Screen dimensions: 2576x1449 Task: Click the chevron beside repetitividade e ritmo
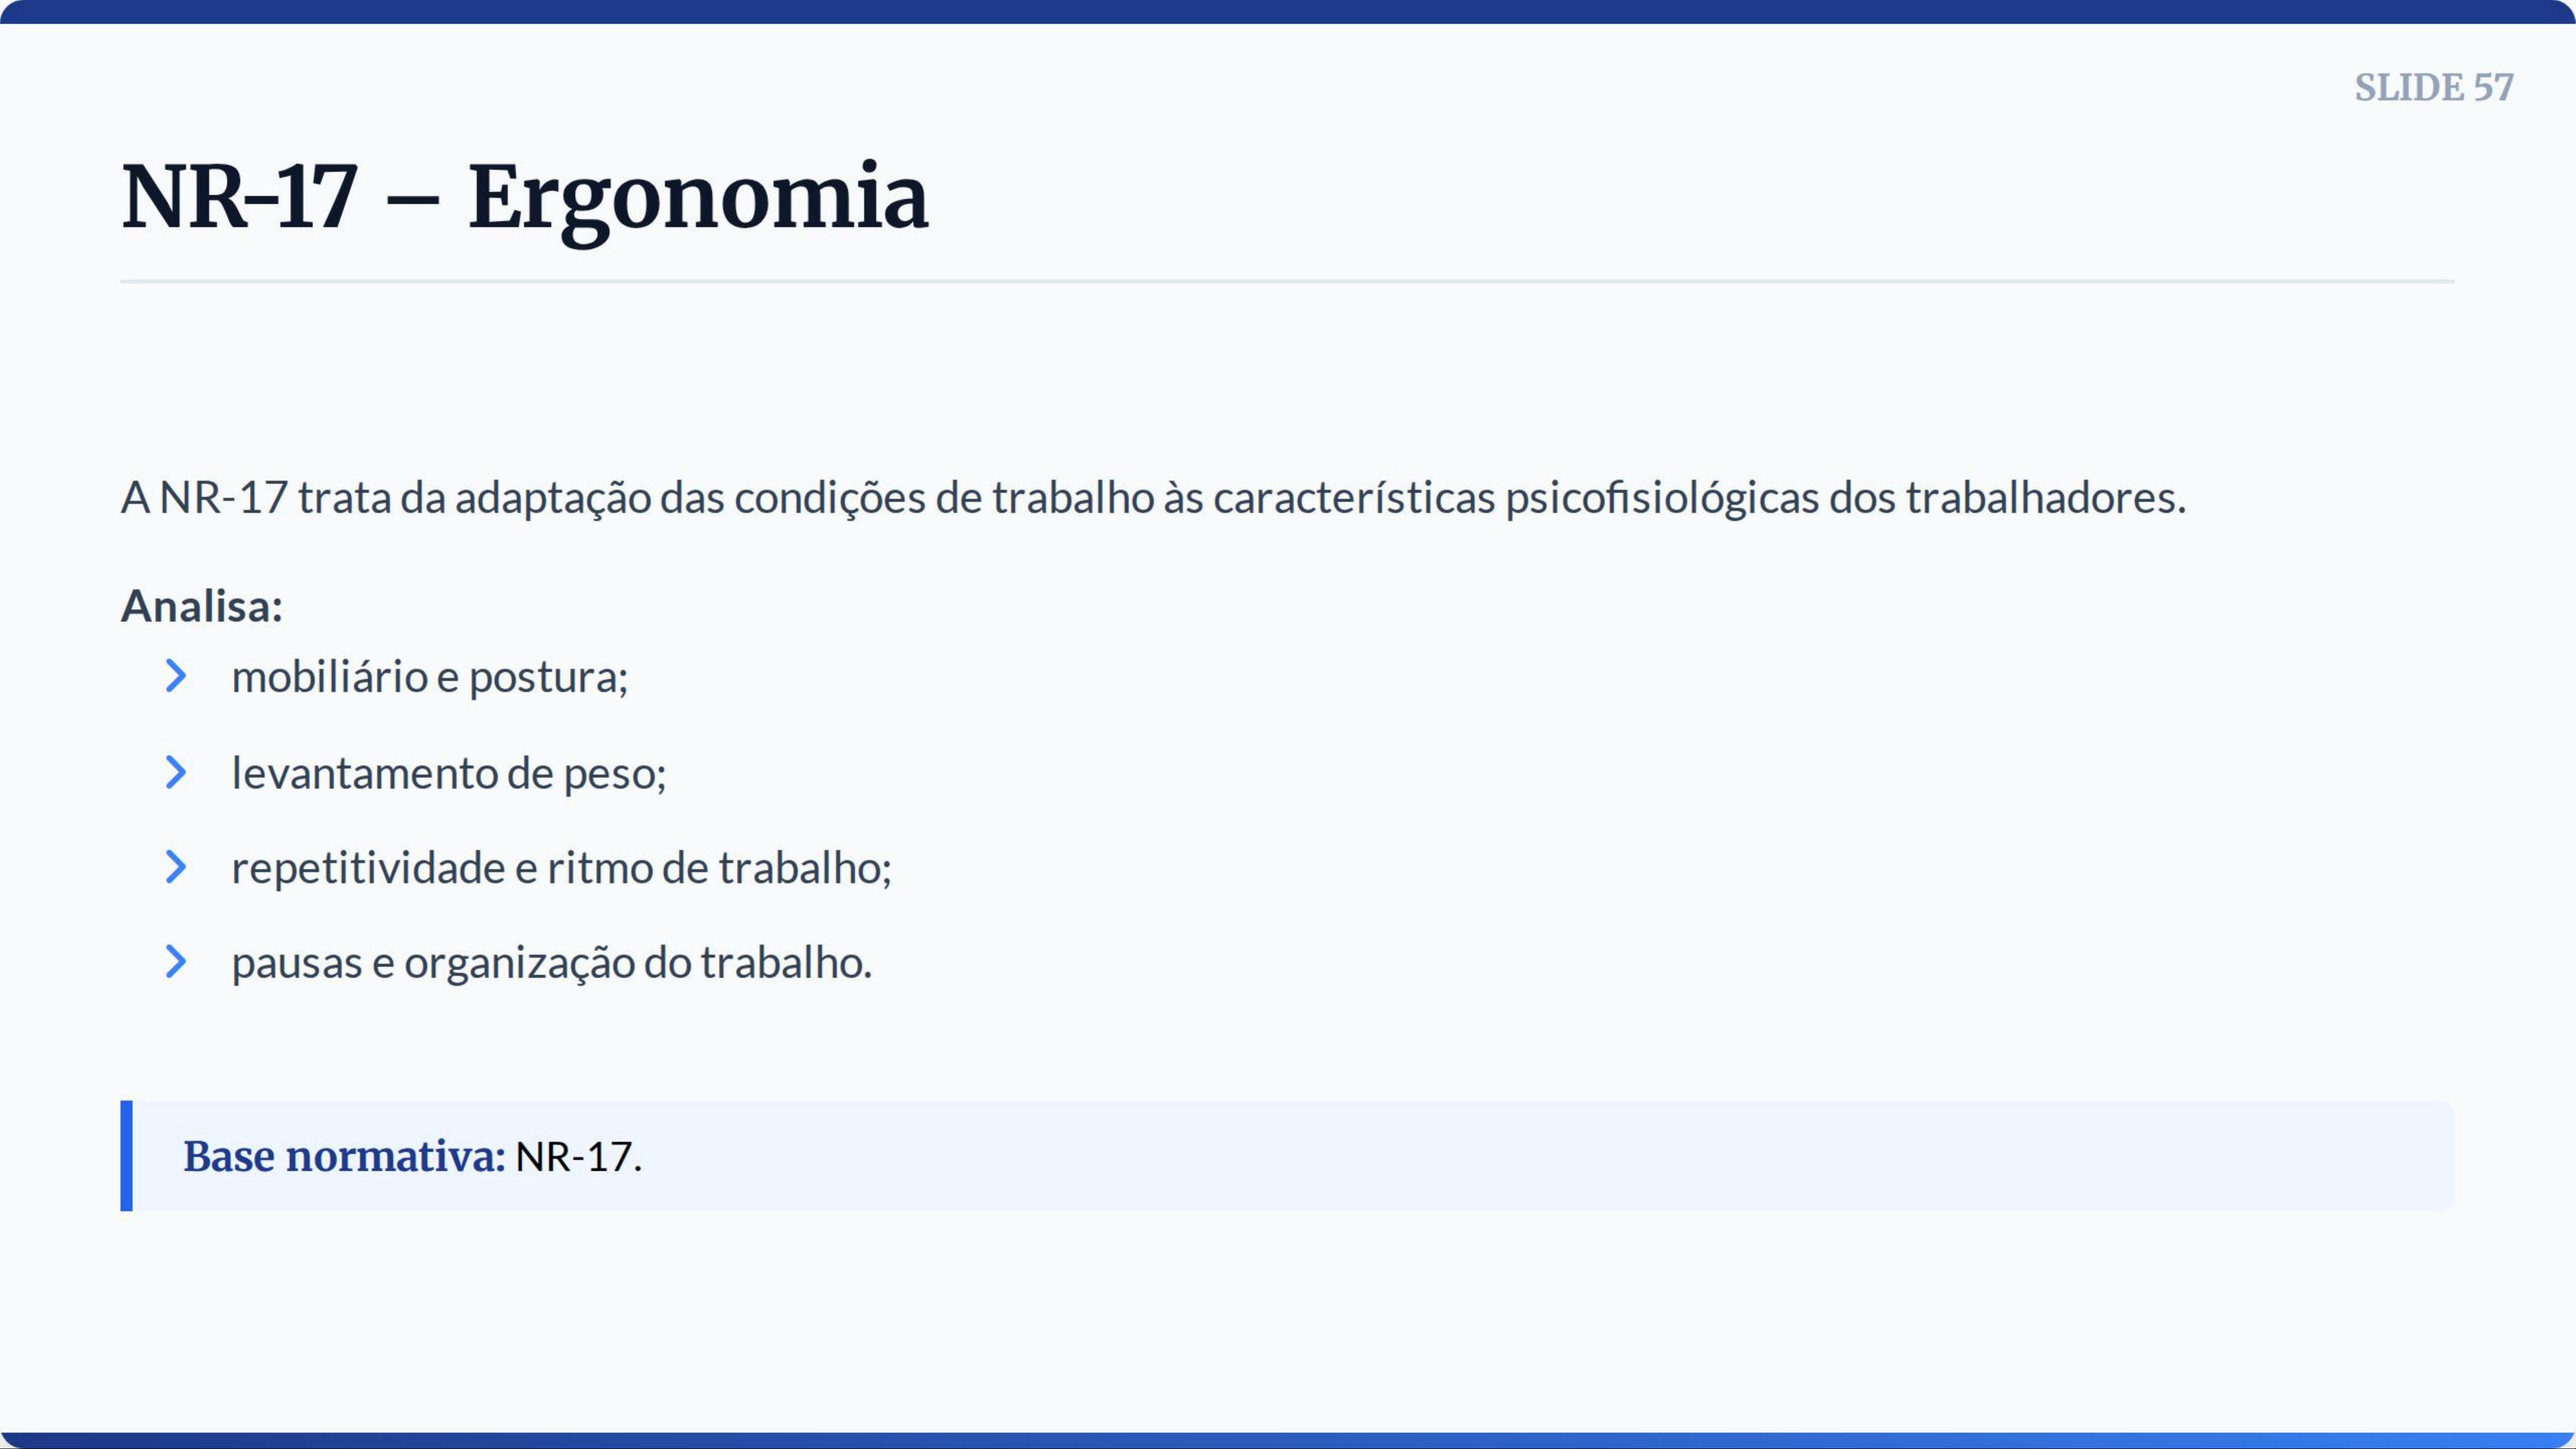point(176,867)
